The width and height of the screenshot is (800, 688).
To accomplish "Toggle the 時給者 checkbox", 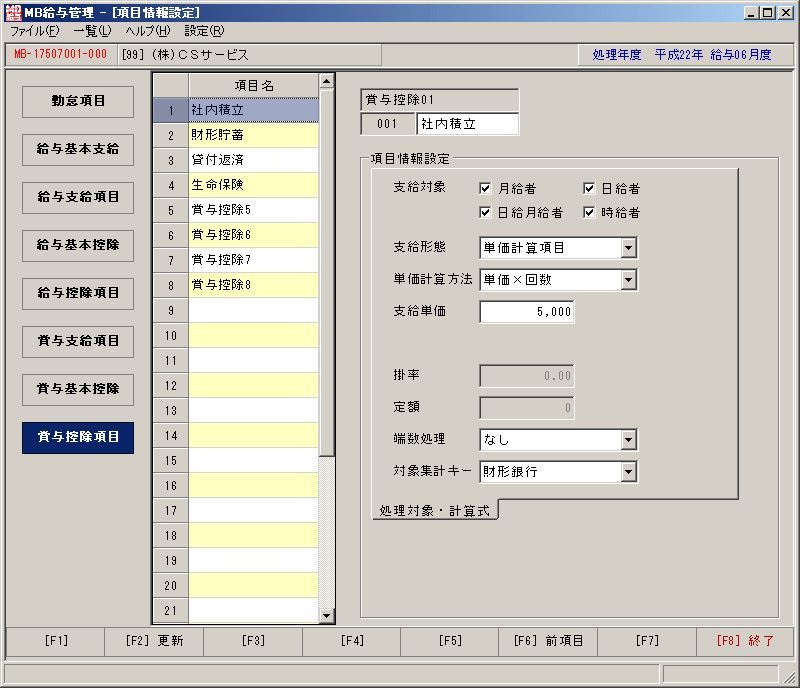I will (x=589, y=212).
